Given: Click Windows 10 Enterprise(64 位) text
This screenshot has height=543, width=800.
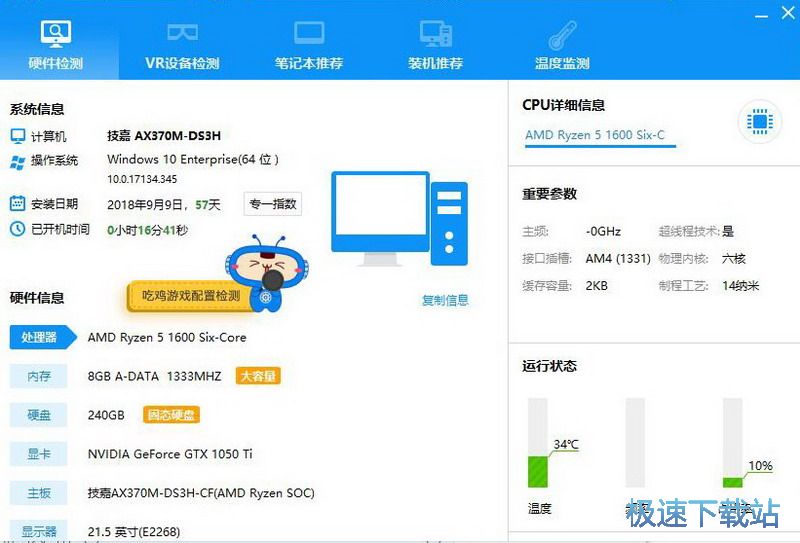Looking at the screenshot, I should point(193,159).
